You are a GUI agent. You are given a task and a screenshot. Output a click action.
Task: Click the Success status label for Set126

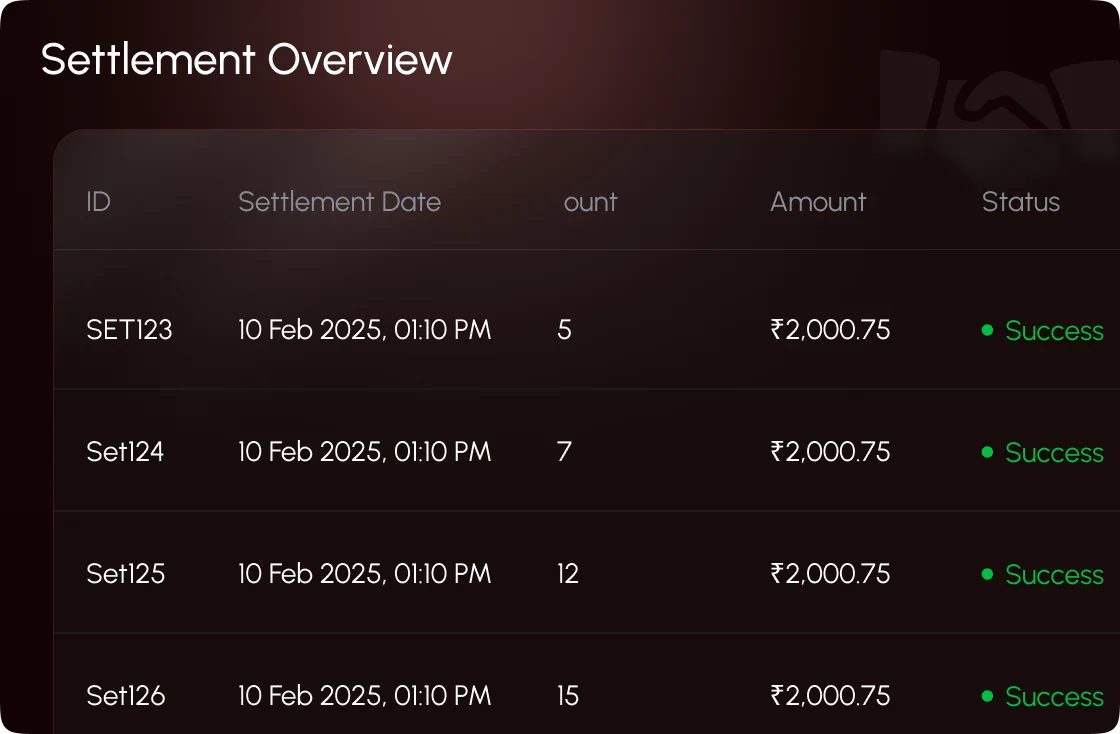click(1055, 697)
